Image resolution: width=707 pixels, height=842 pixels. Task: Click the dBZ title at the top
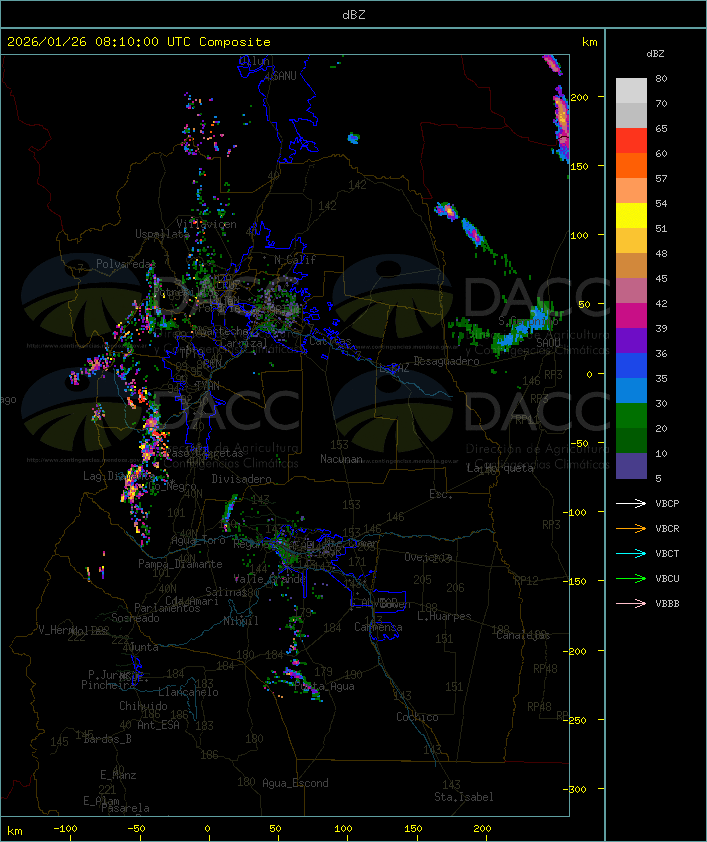(x=353, y=14)
